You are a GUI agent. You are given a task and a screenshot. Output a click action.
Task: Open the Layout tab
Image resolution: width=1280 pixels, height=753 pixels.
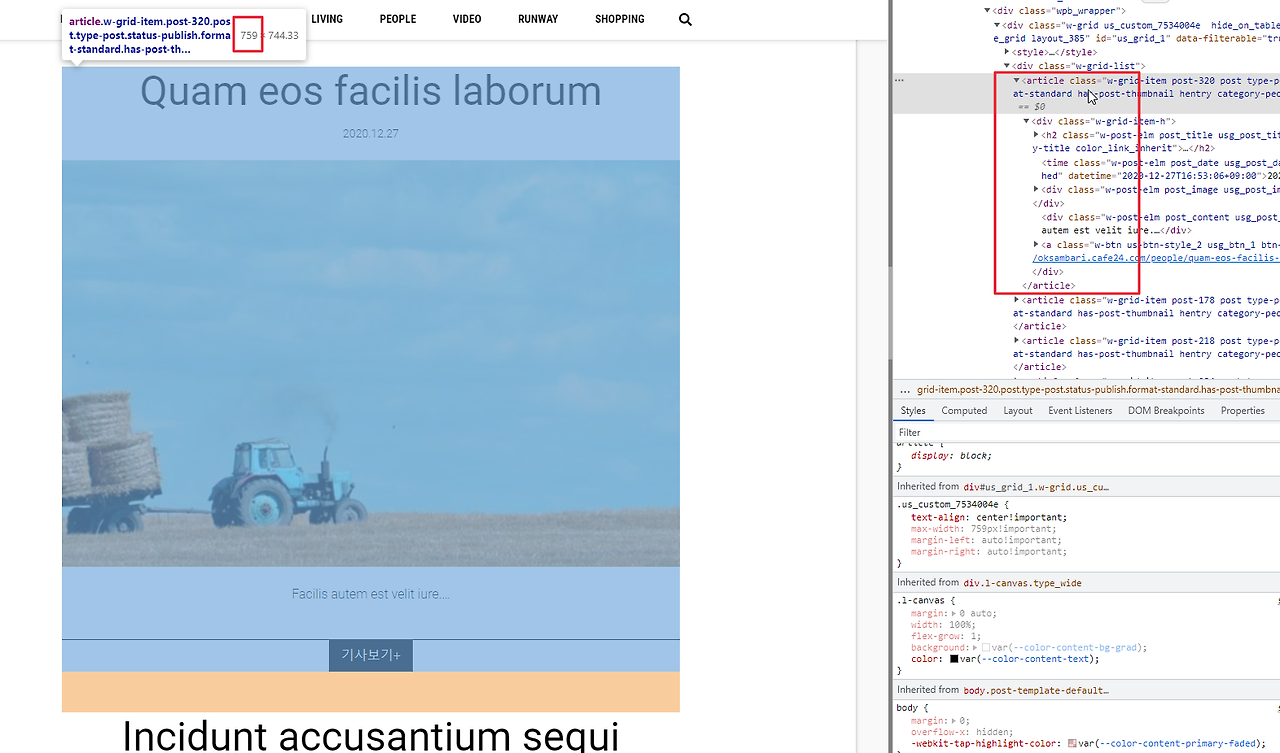pyautogui.click(x=1018, y=411)
